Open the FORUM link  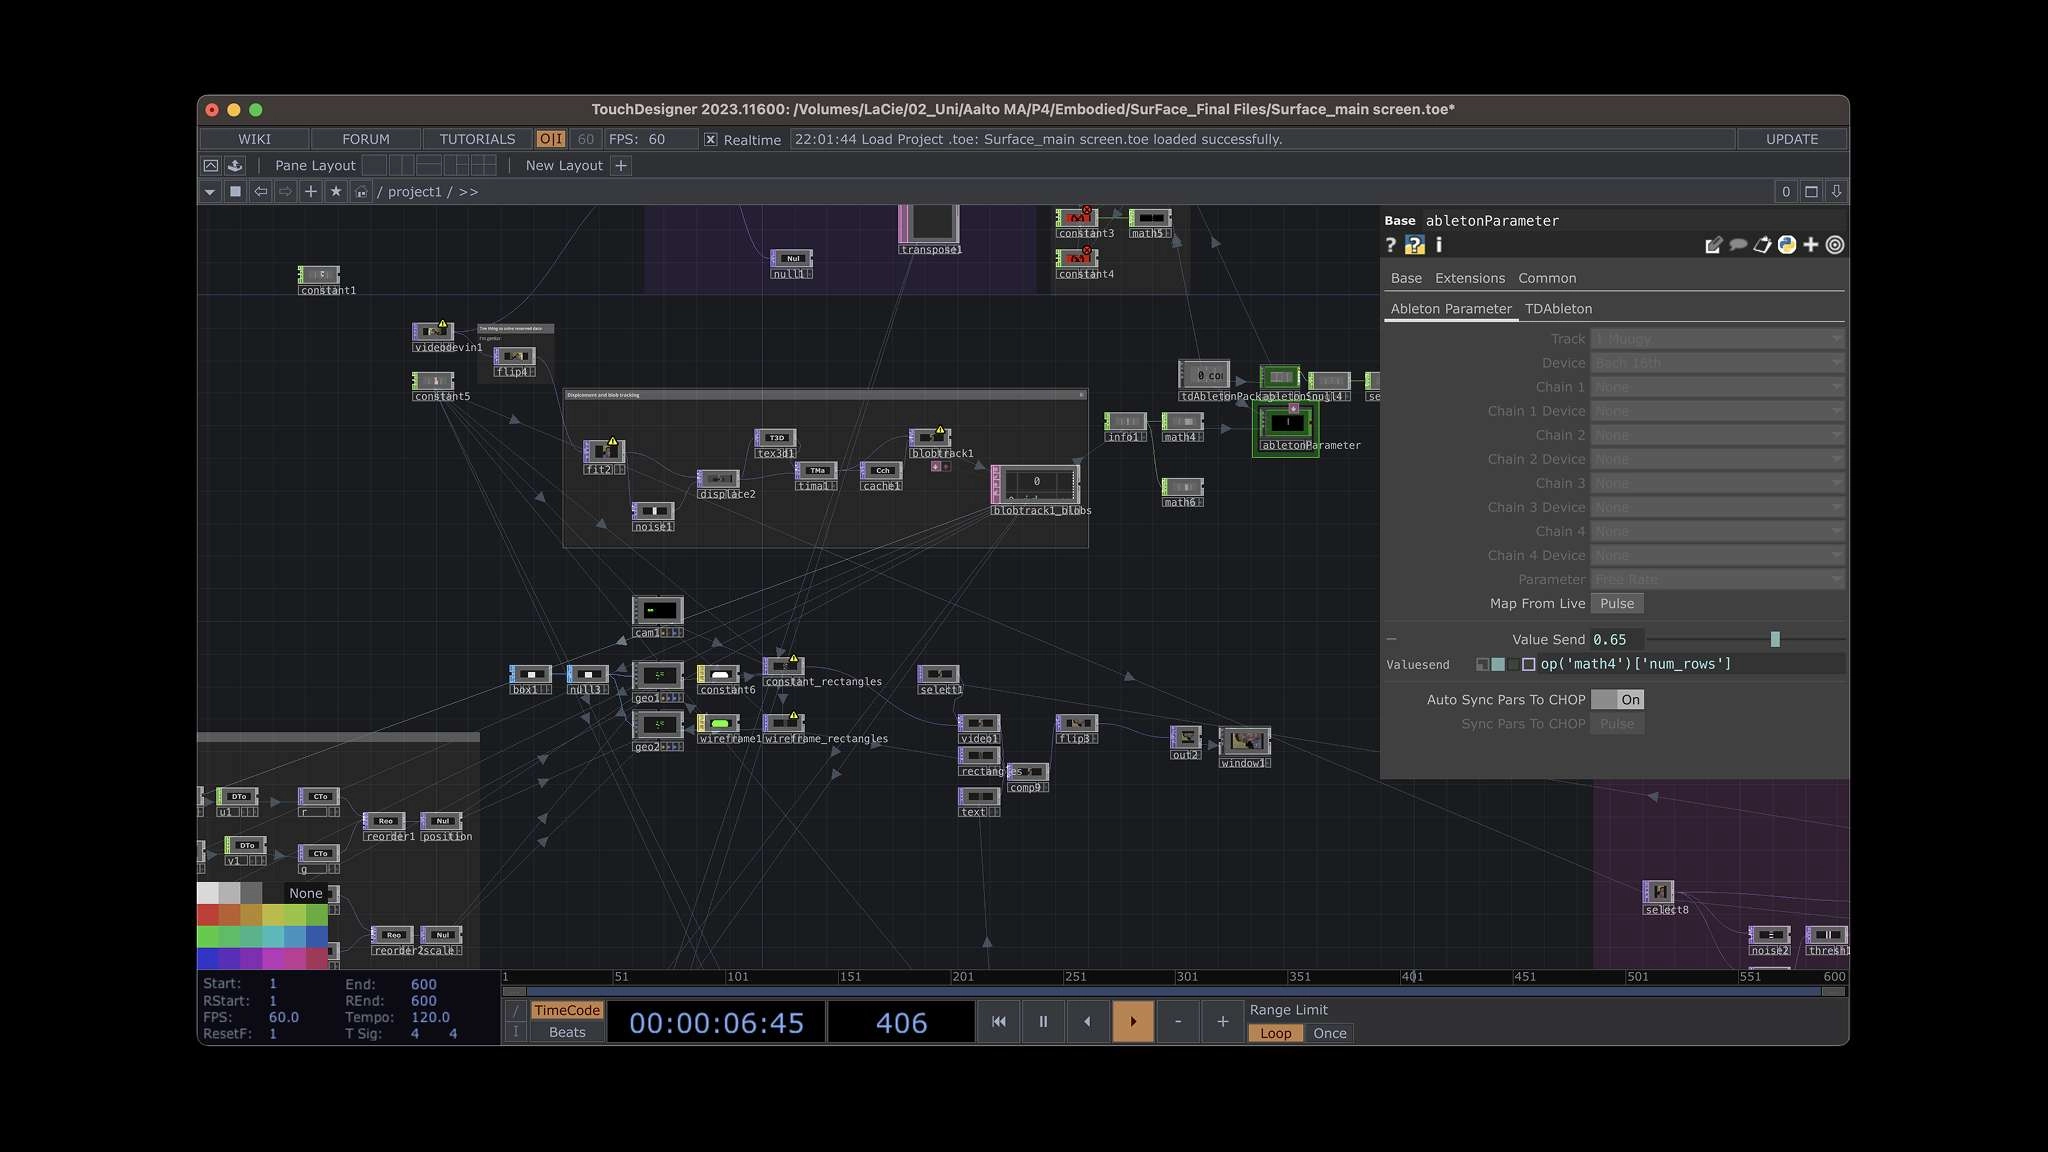click(366, 139)
